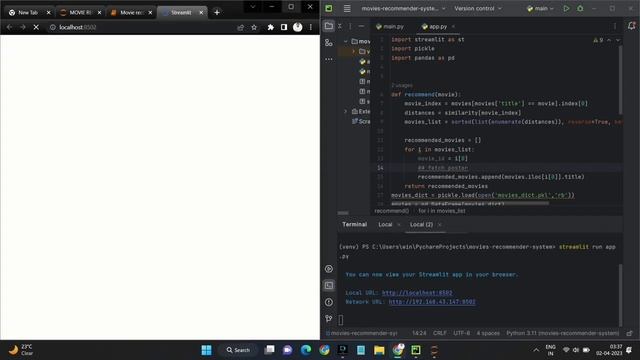Screen dimensions: 640x360
Task: Stop loading page in Chrome
Action: click(36, 27)
